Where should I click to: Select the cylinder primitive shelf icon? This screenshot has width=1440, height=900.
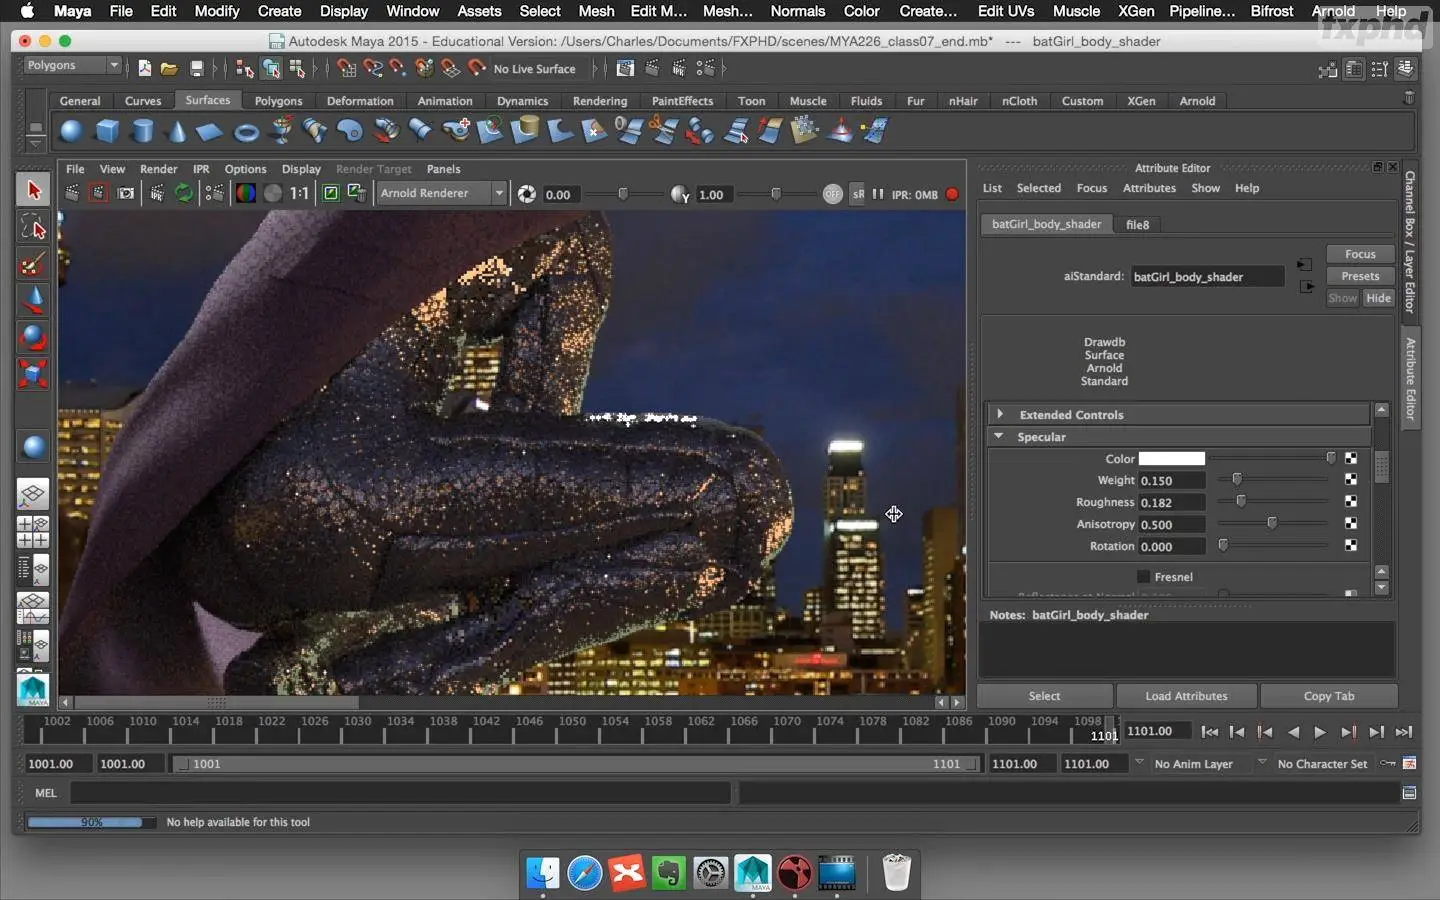pyautogui.click(x=143, y=131)
